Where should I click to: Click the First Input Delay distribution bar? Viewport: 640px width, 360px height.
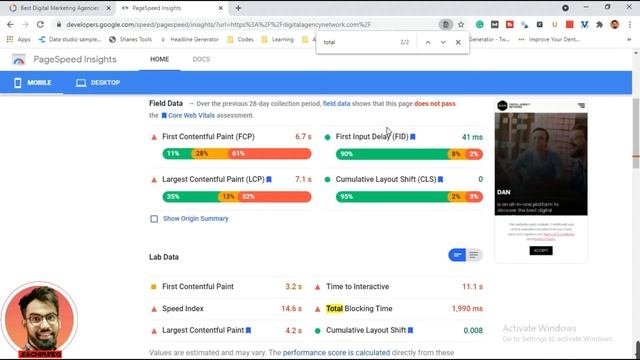click(409, 154)
